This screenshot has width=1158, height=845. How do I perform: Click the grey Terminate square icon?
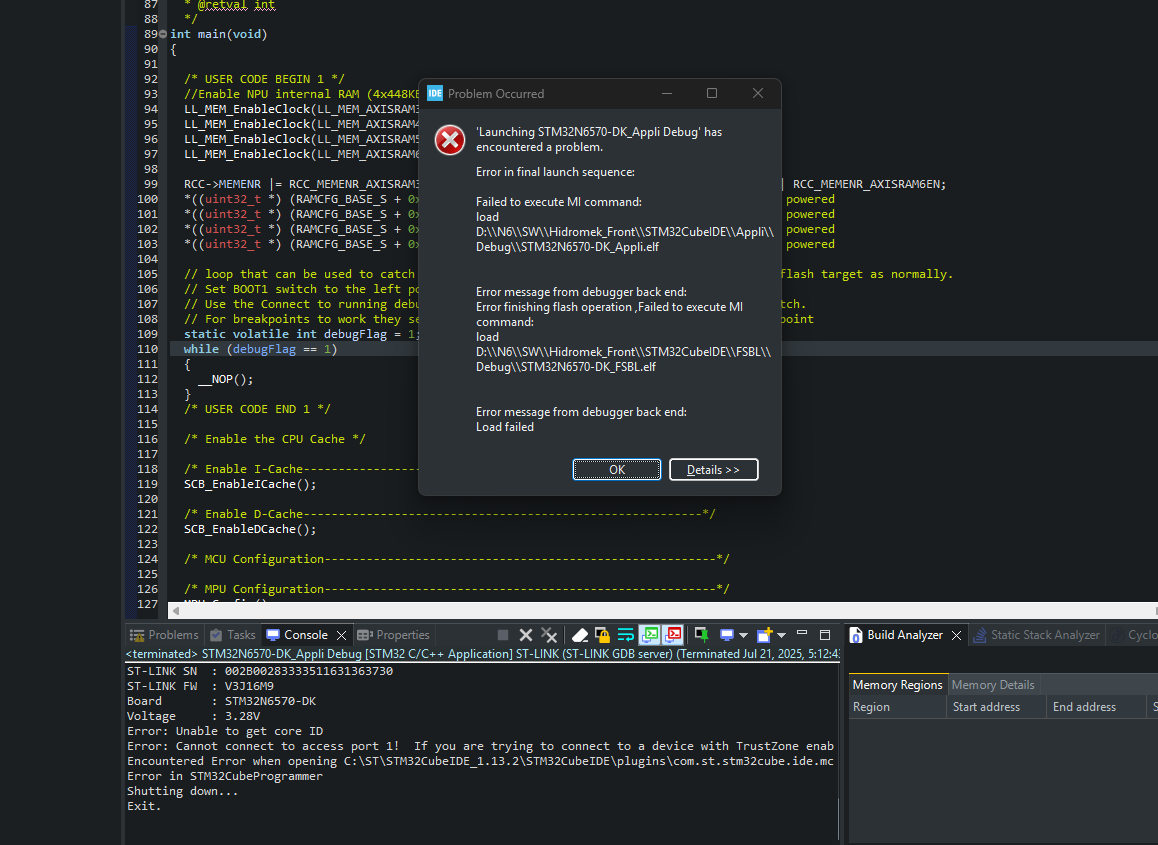(503, 635)
